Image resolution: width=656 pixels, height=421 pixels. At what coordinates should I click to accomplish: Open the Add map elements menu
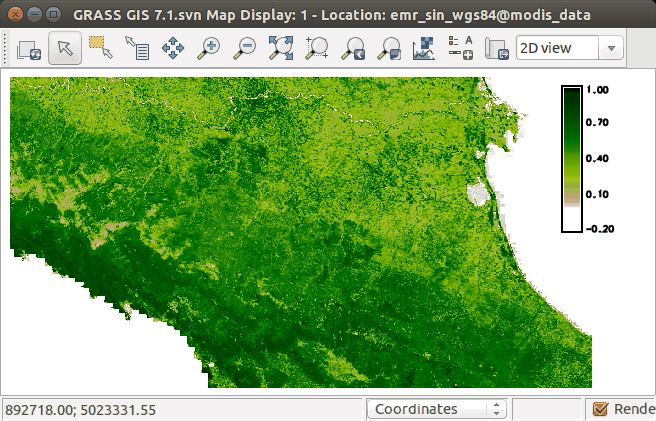point(461,47)
